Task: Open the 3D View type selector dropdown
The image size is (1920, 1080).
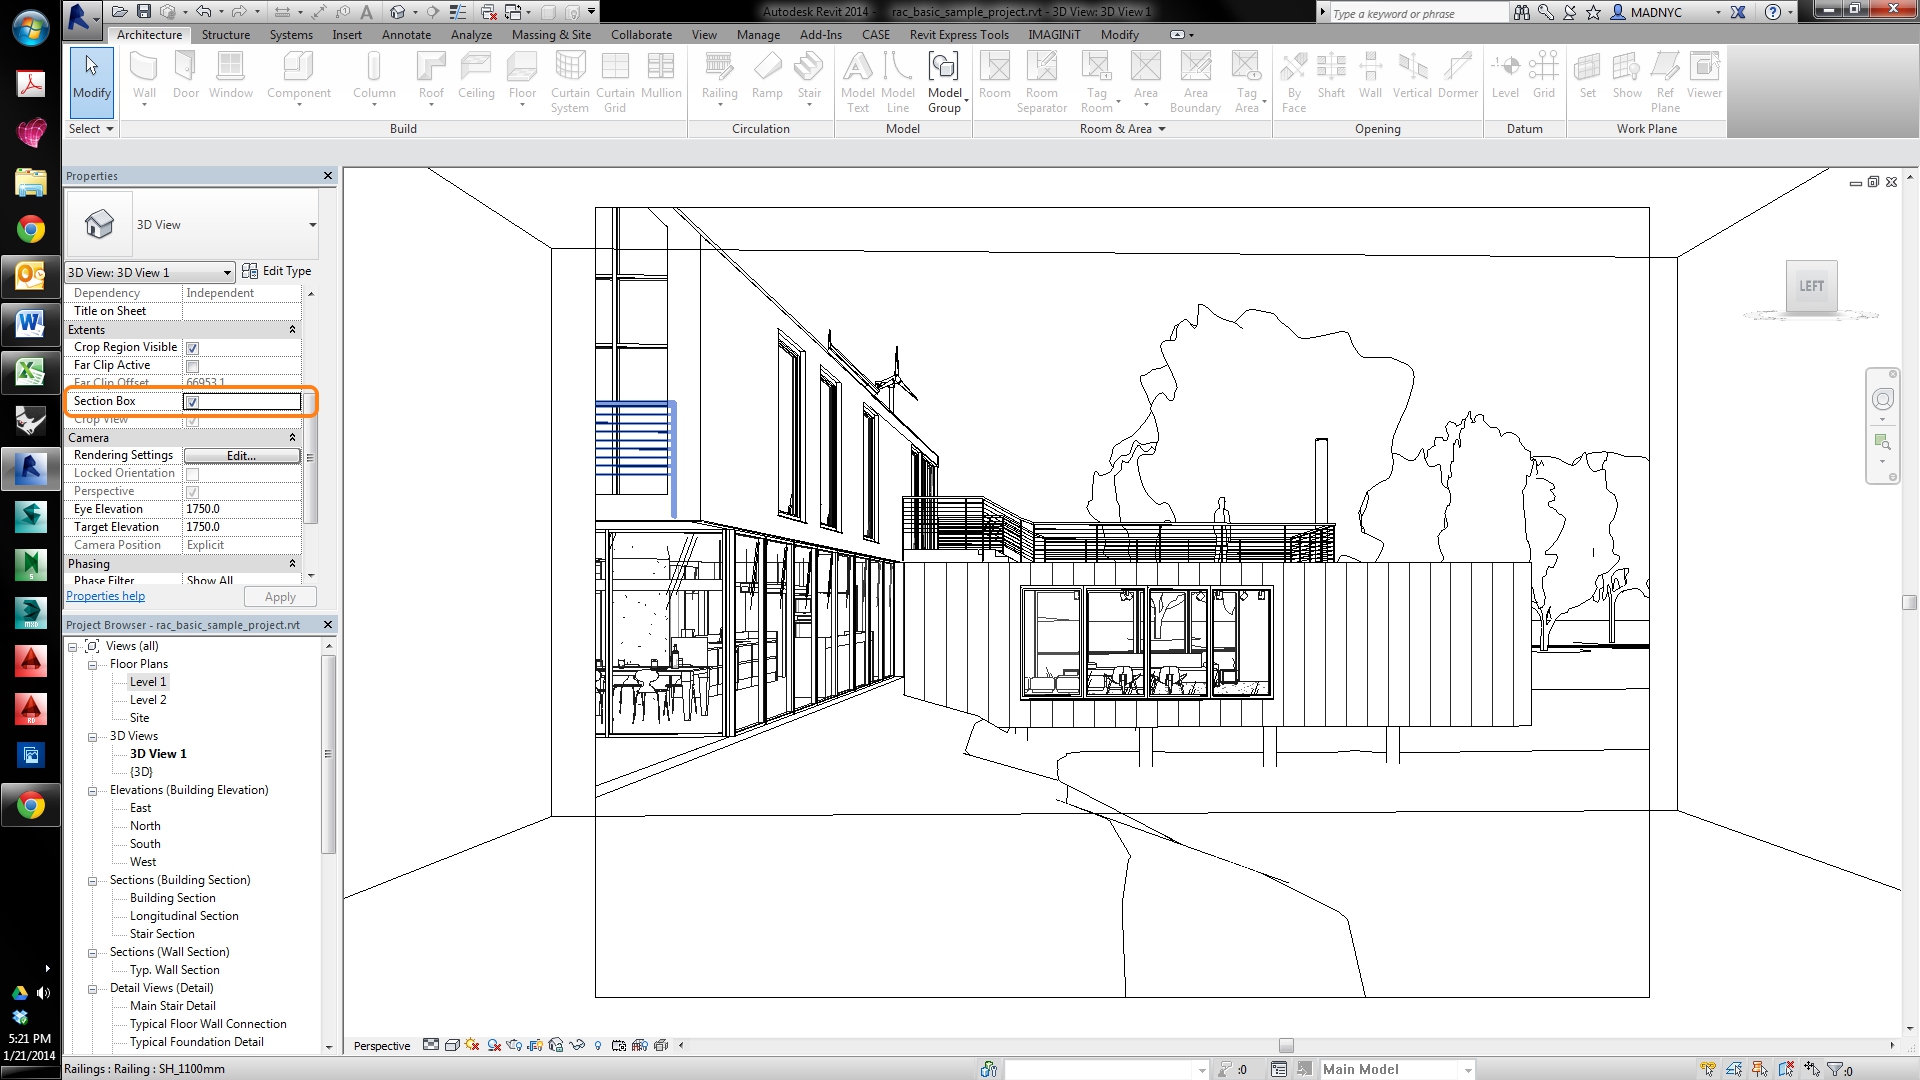Action: pos(312,225)
